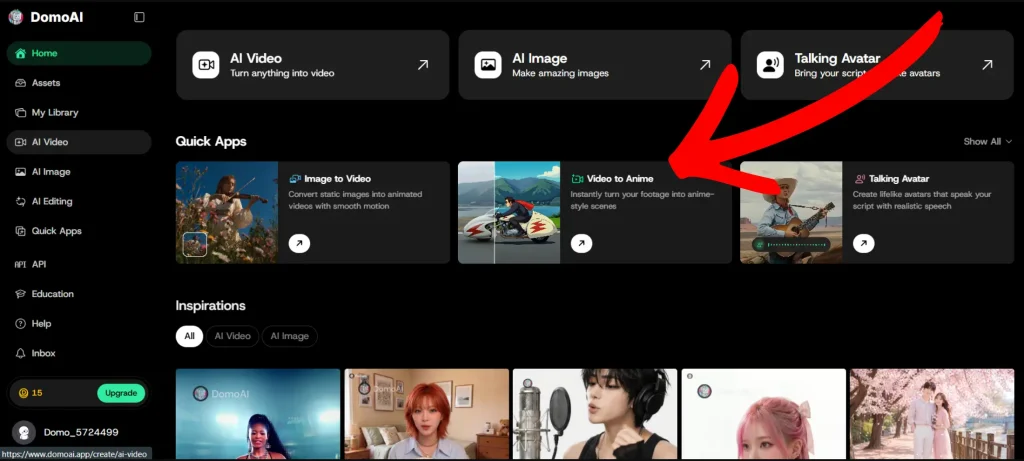Image resolution: width=1024 pixels, height=461 pixels.
Task: Click the 15 credits count
Action: point(37,393)
